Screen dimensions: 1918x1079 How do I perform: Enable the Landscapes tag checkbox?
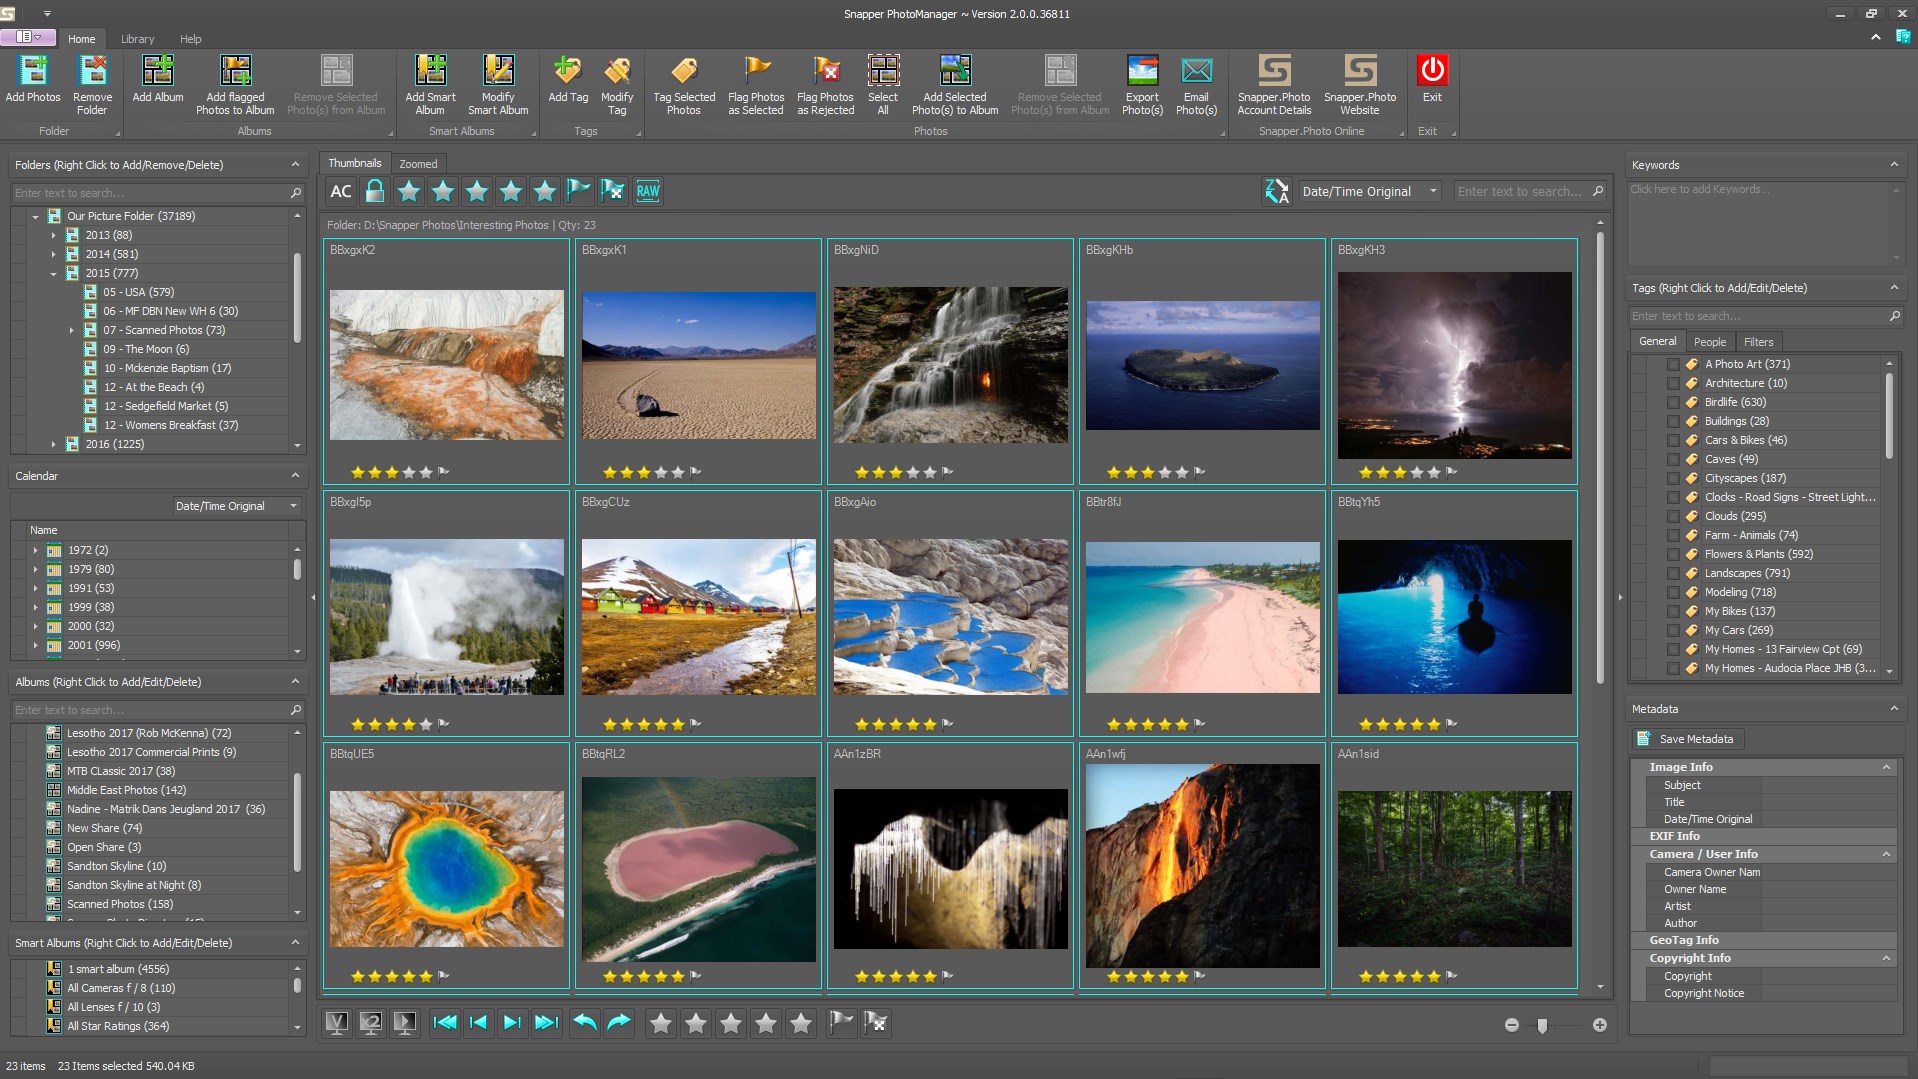click(1673, 573)
